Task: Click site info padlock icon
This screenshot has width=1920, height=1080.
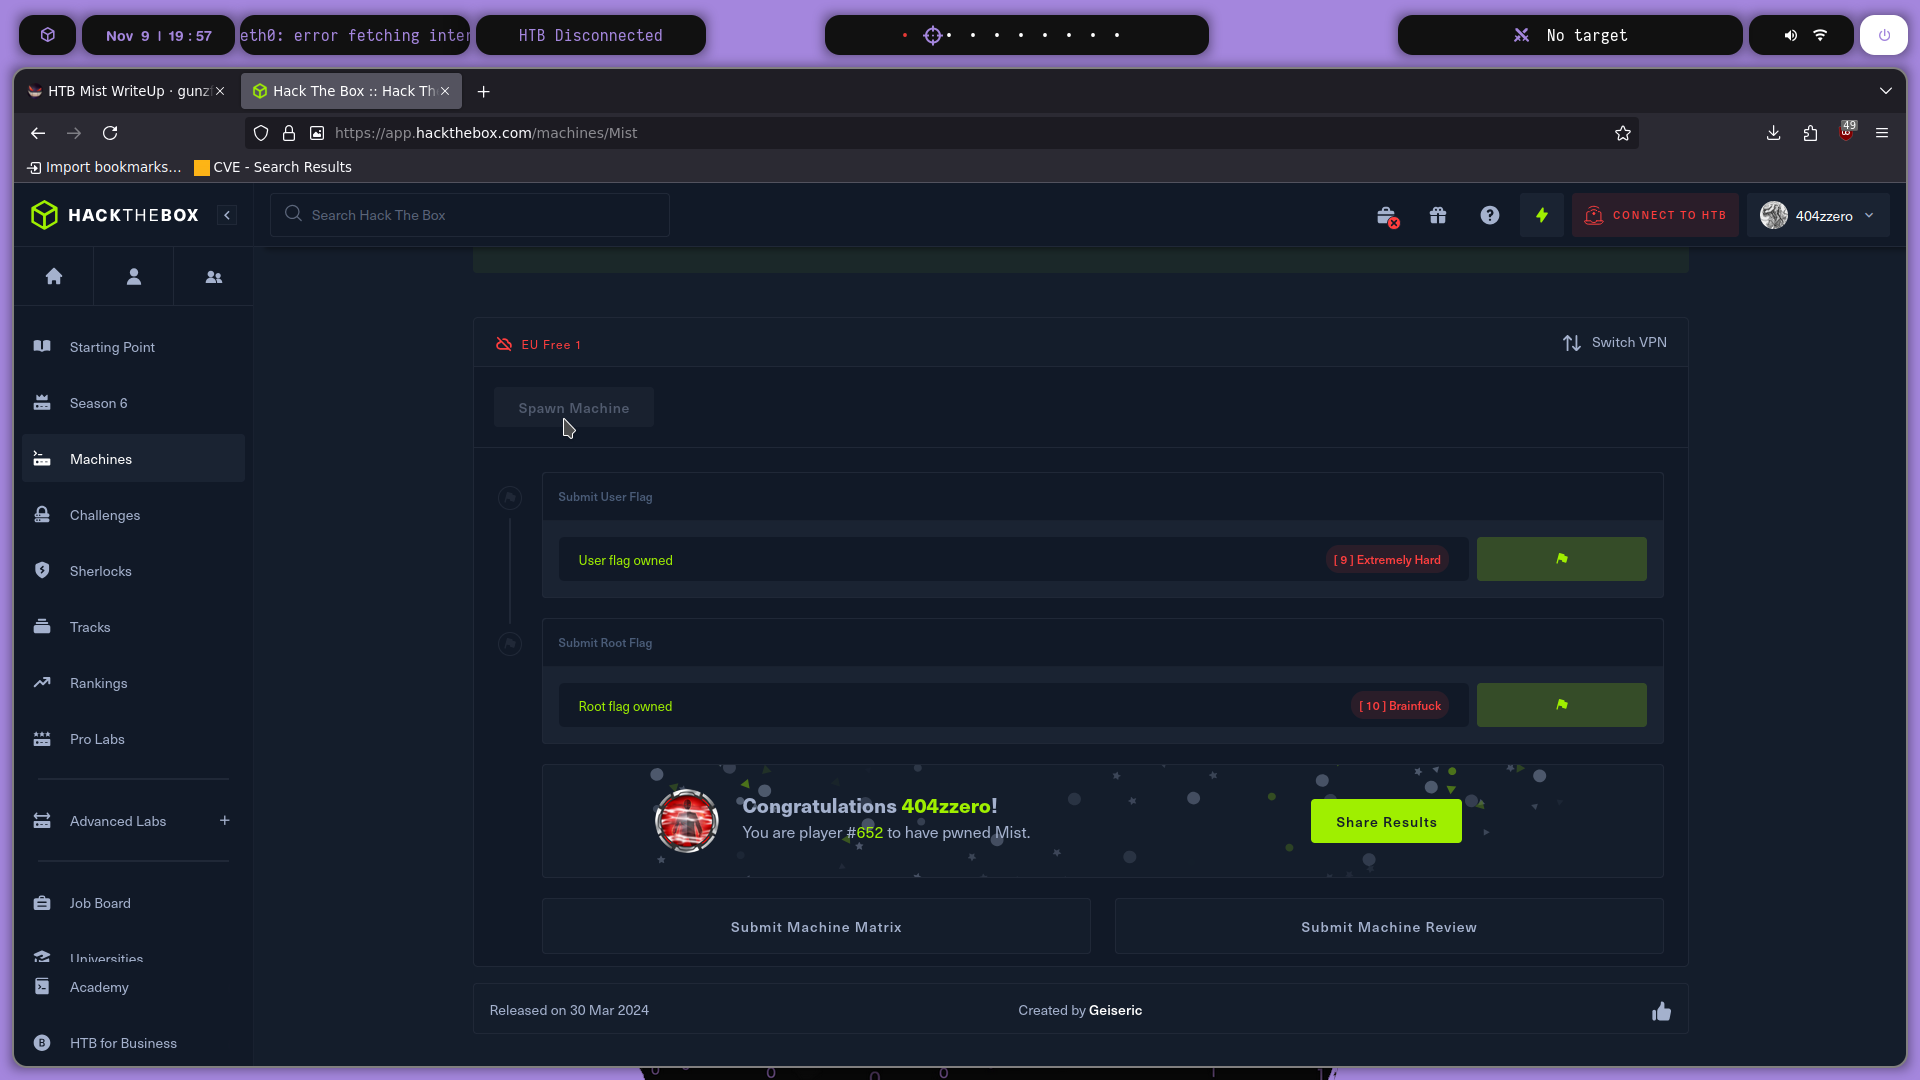Action: coord(289,133)
